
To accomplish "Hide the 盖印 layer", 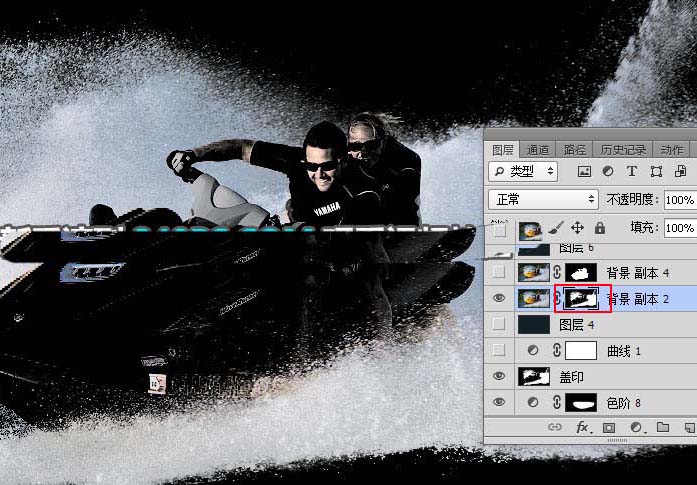I will tap(499, 377).
